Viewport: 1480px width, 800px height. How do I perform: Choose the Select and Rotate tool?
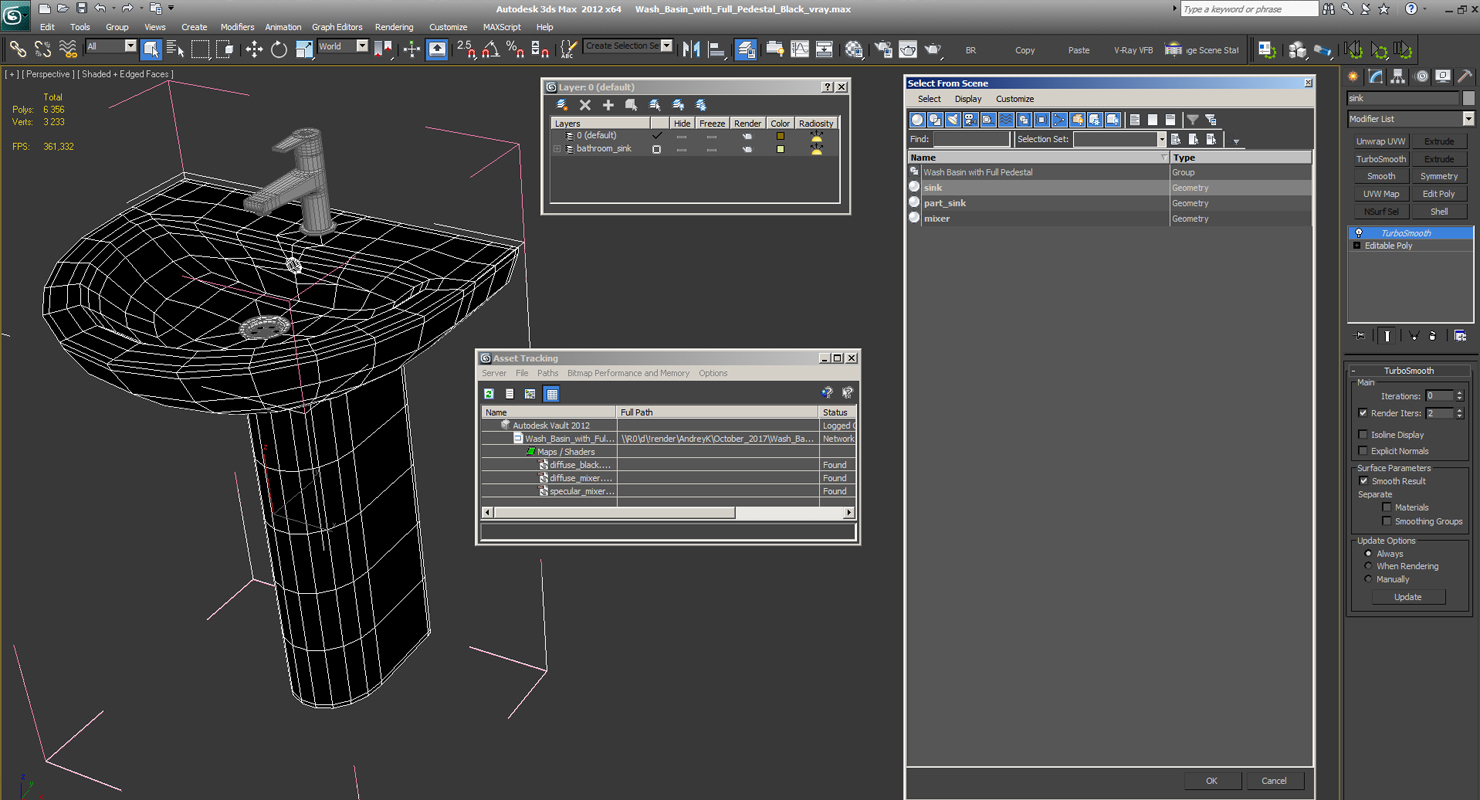(279, 49)
